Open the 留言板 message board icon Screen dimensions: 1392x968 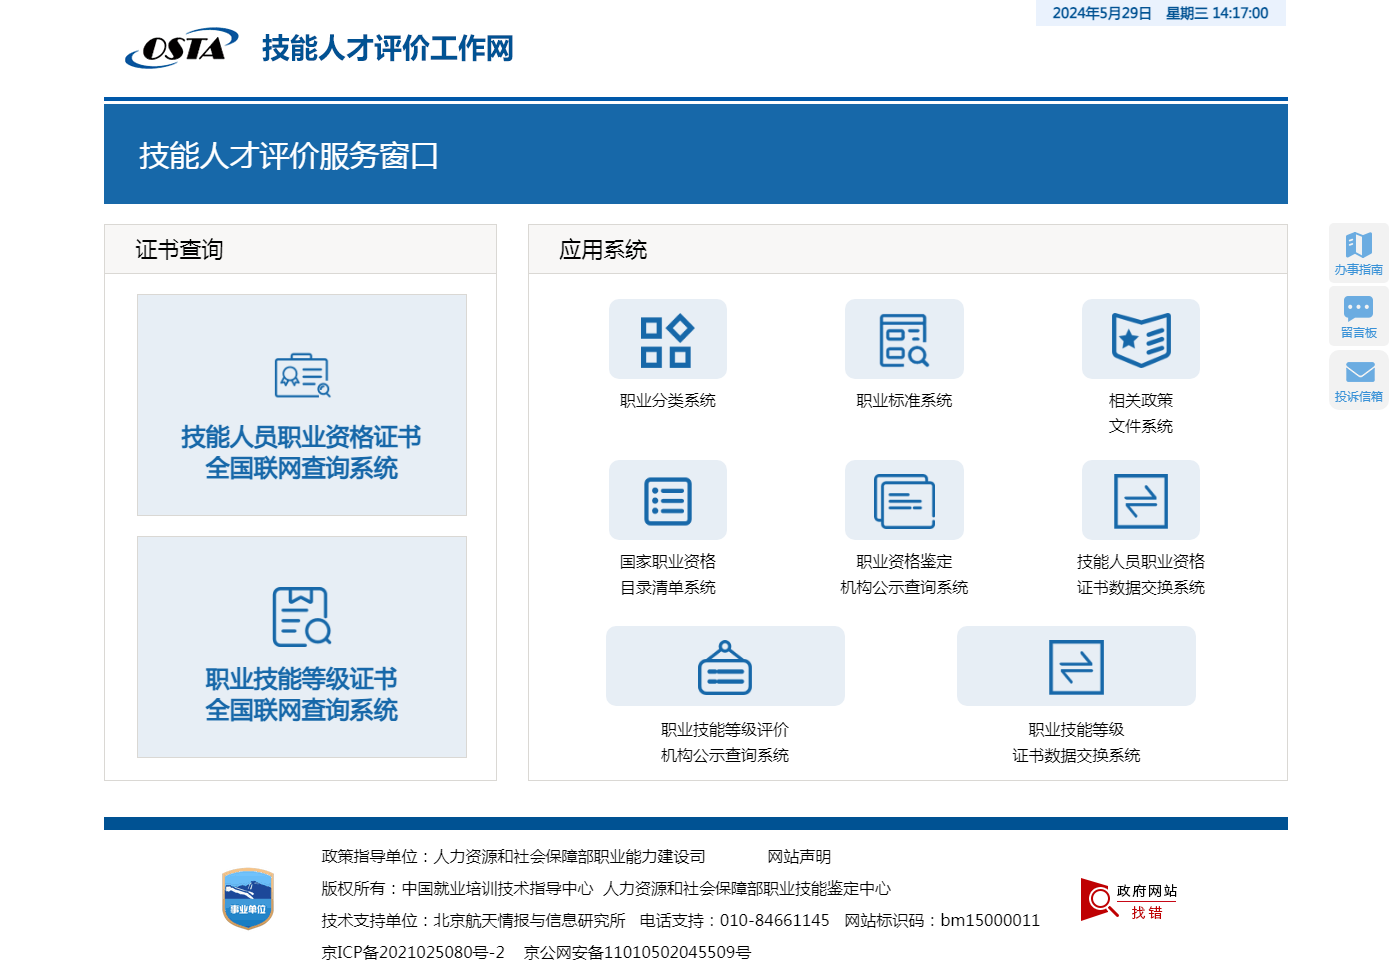(1358, 316)
